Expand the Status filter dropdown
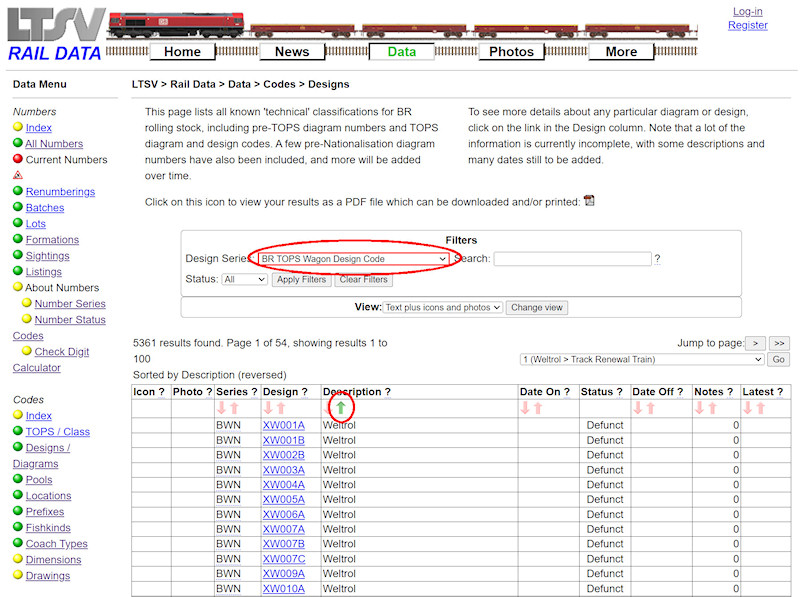The height and width of the screenshot is (597, 800). [x=245, y=280]
